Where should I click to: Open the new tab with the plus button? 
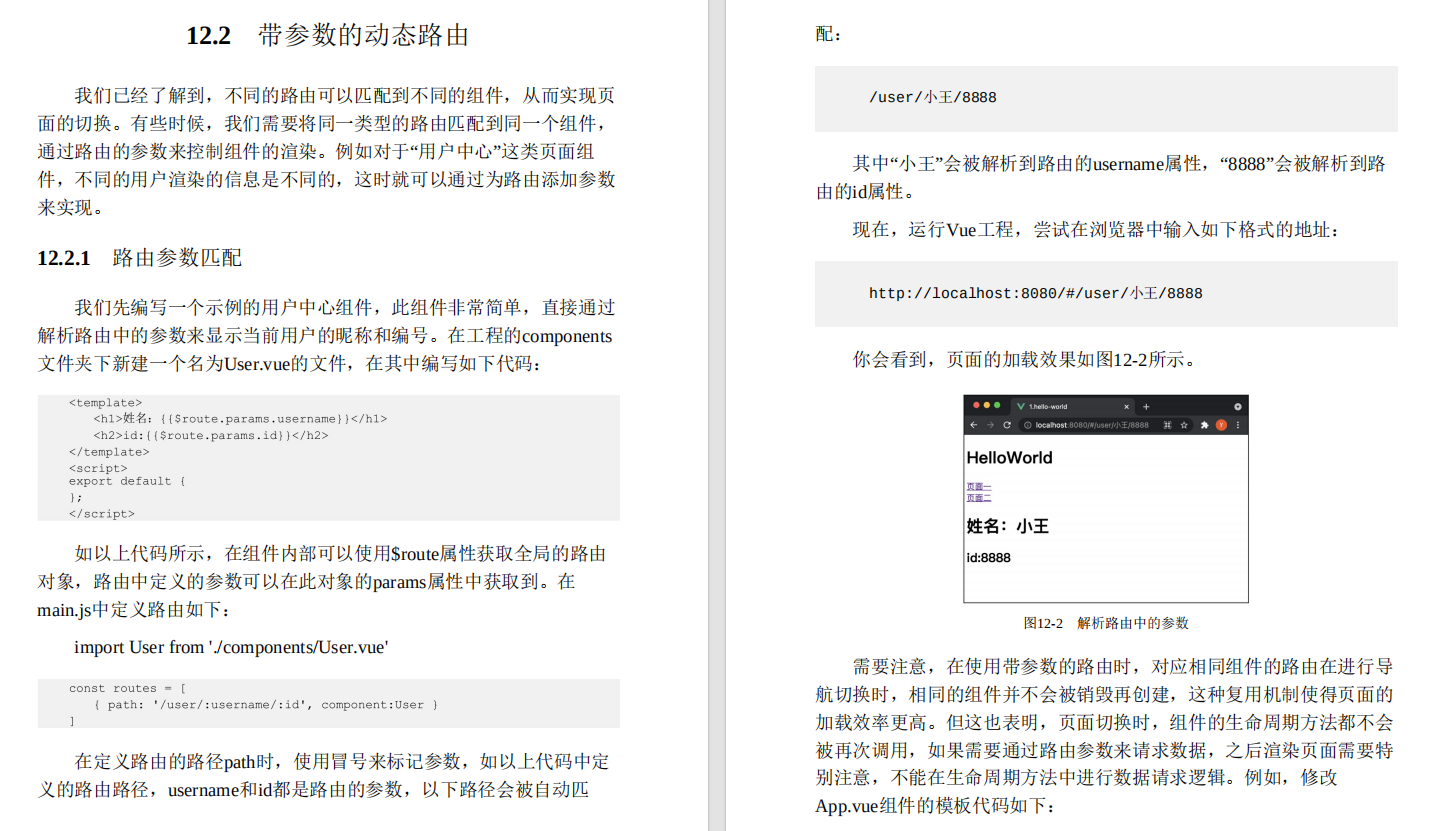[1146, 407]
